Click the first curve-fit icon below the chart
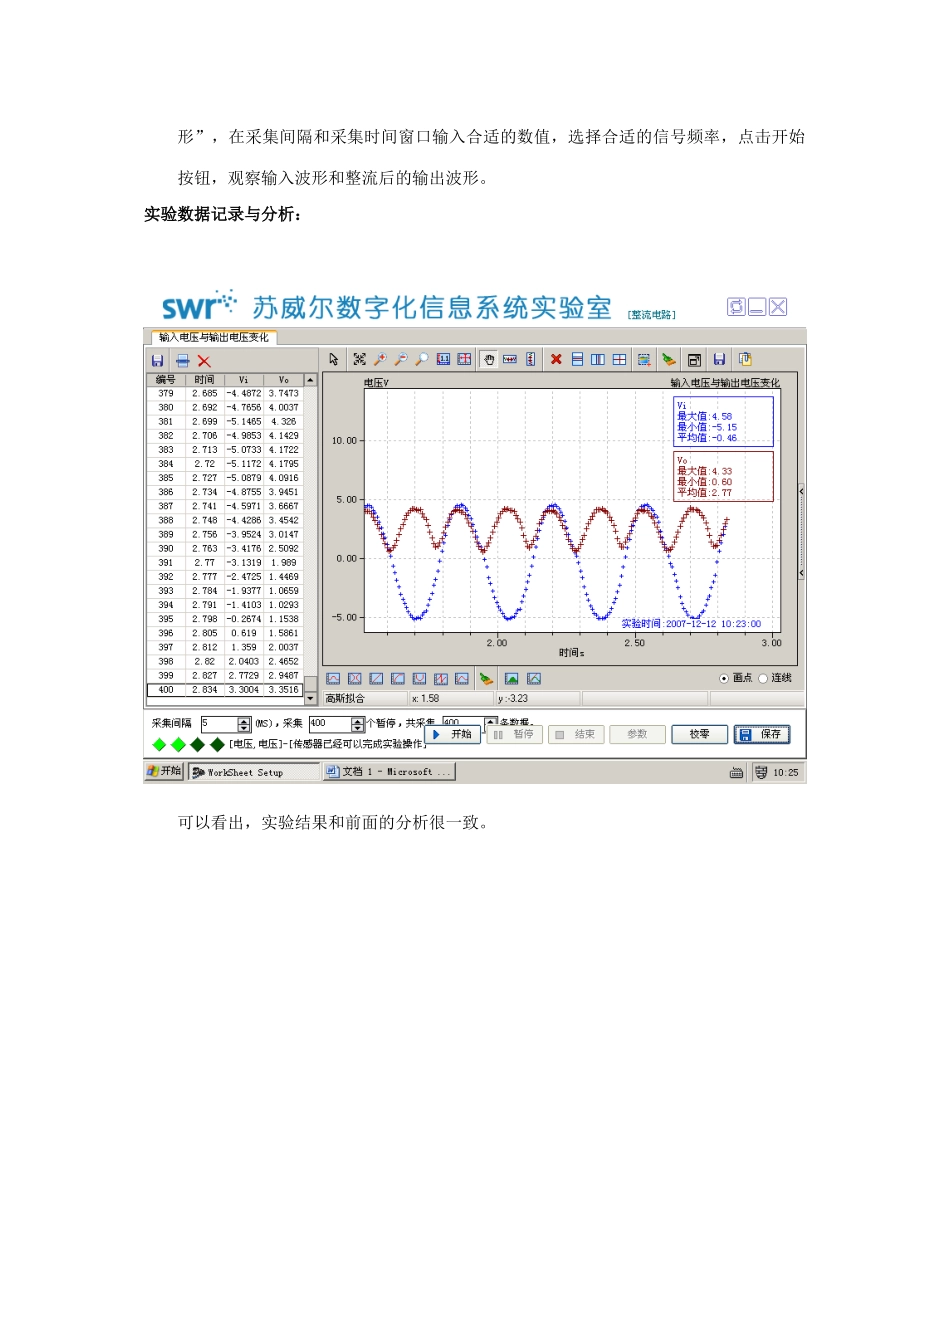Screen dimensions: 950x1344 (334, 679)
